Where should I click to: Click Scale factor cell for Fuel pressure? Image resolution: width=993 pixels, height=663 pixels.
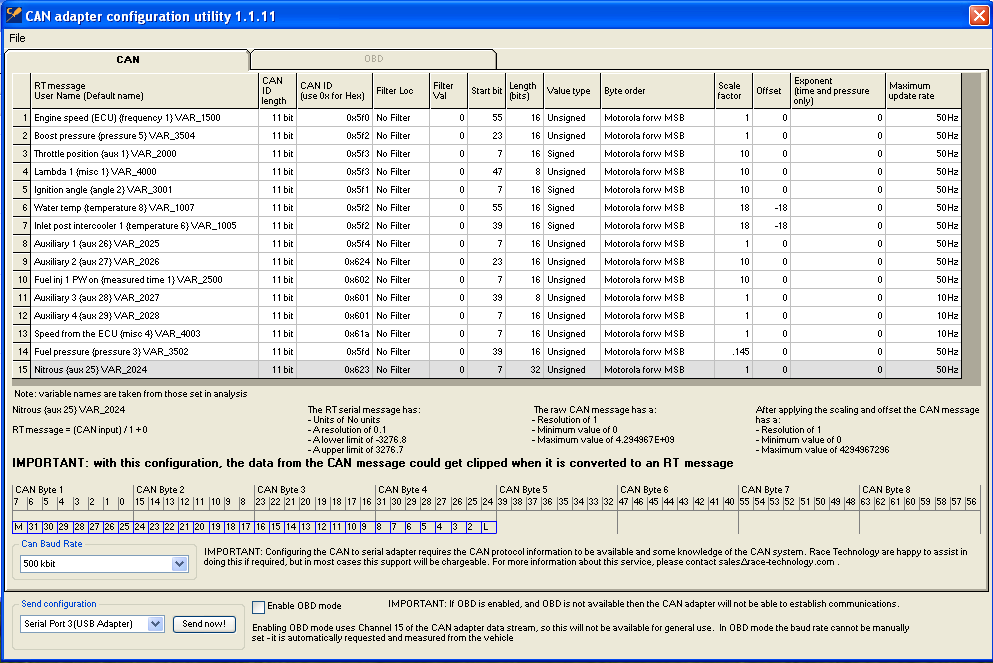click(733, 352)
